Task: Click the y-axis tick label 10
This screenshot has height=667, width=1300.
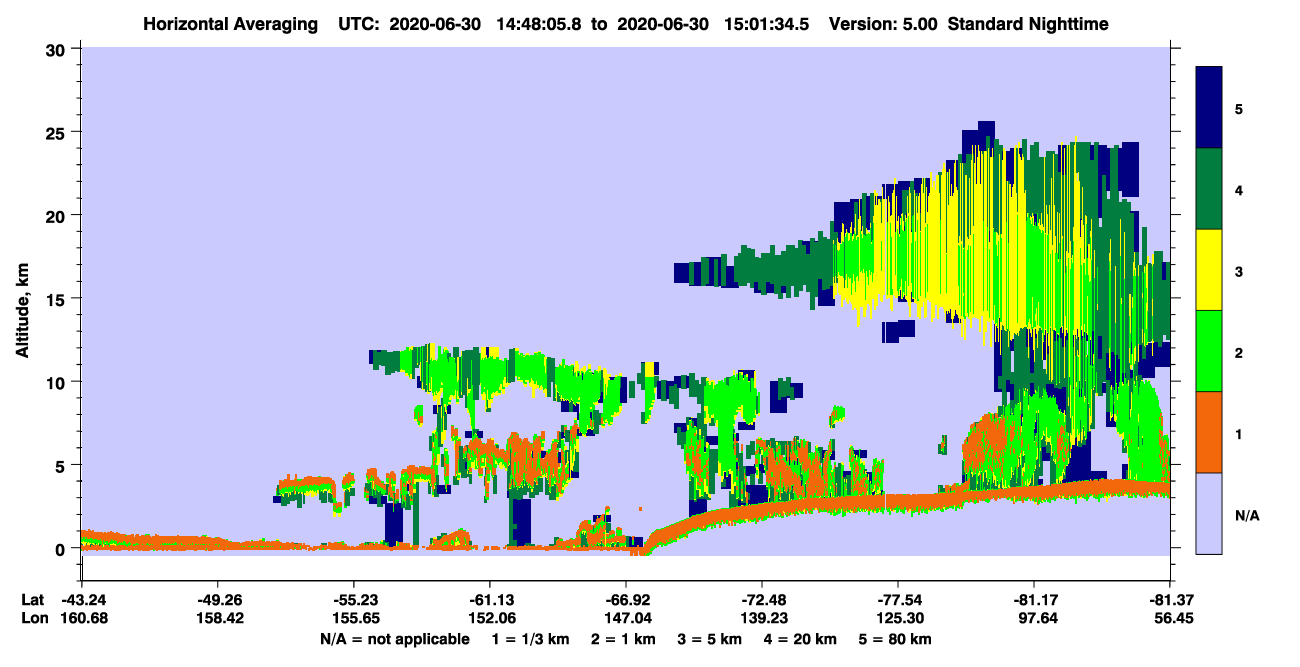Action: pyautogui.click(x=57, y=382)
